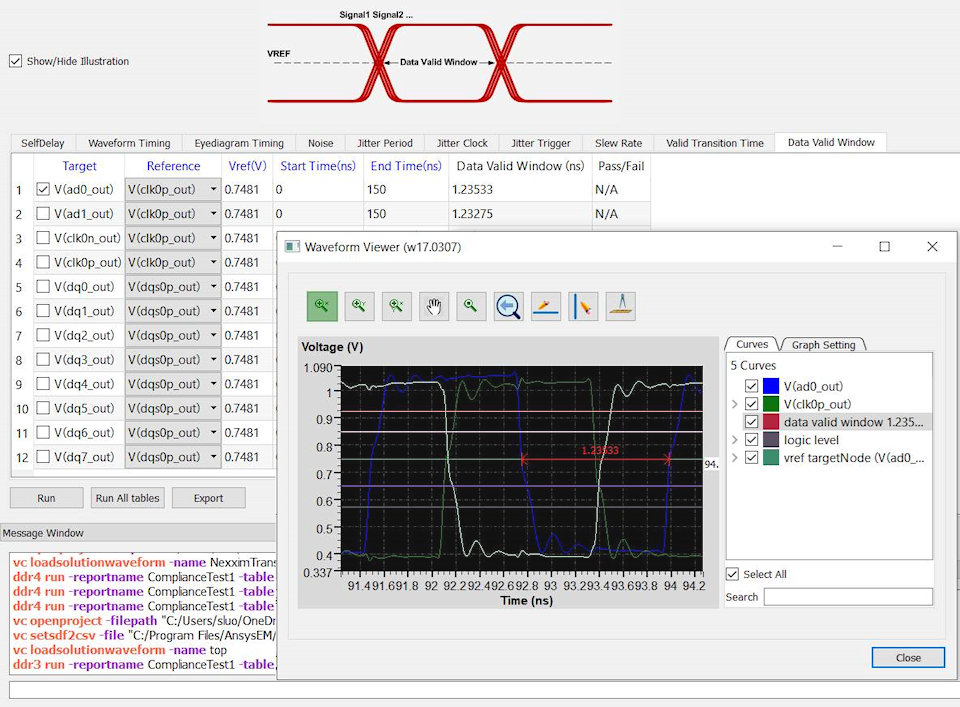Image resolution: width=960 pixels, height=707 pixels.
Task: Hide the data valid window curve
Action: (752, 422)
